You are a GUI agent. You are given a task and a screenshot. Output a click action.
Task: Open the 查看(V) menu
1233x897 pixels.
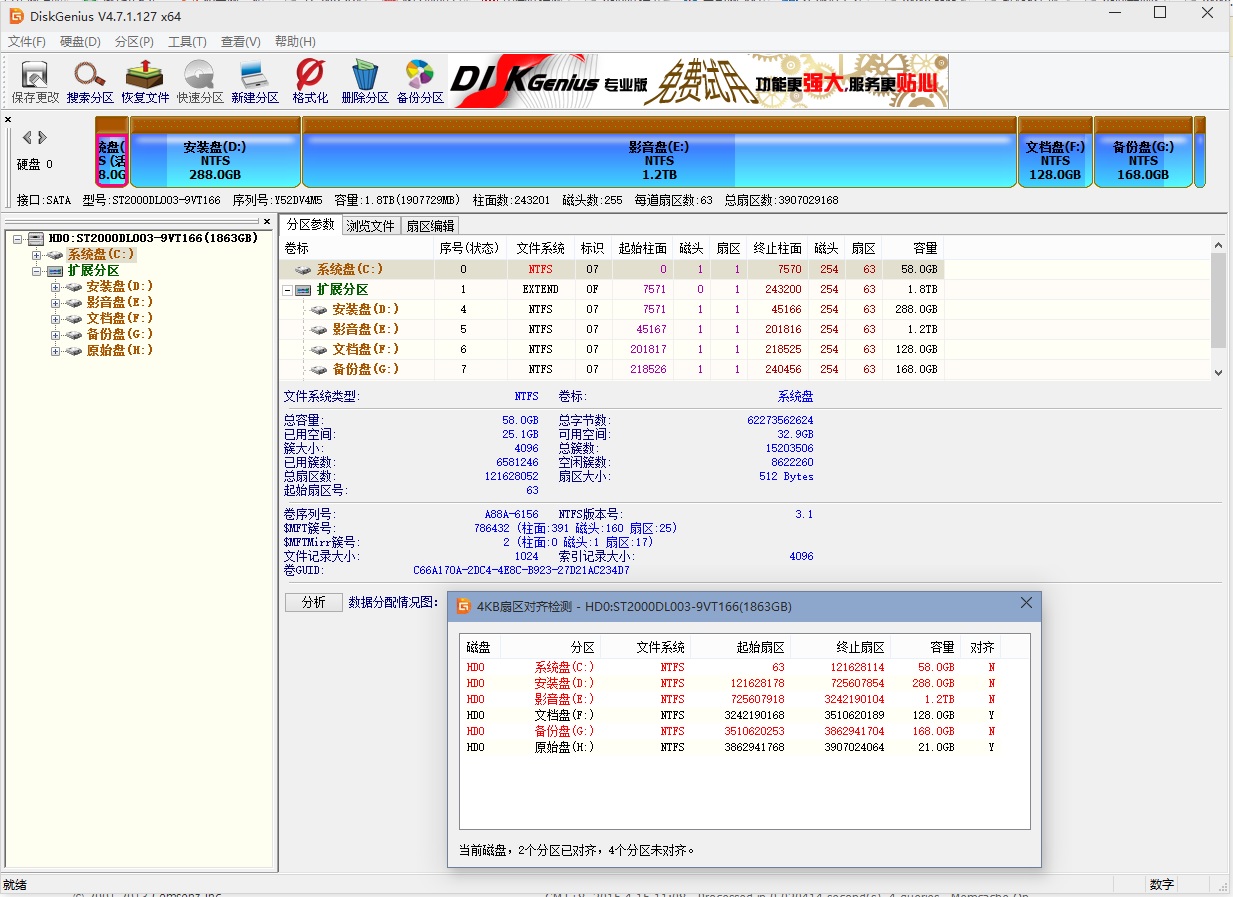[x=241, y=41]
